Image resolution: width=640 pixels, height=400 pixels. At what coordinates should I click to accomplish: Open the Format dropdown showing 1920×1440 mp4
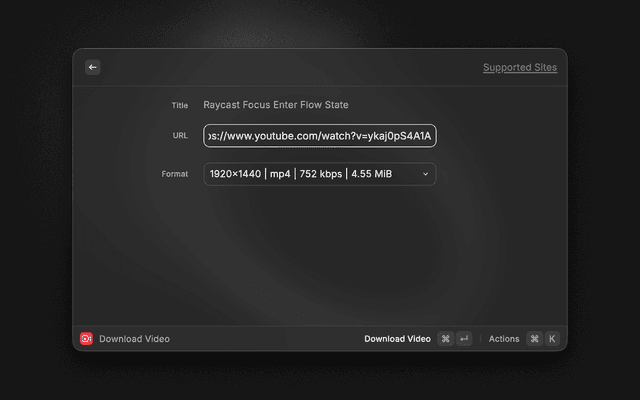point(310,174)
